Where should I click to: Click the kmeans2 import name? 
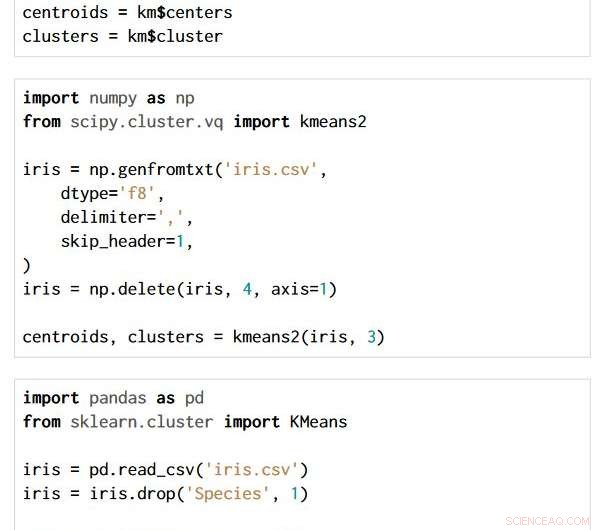click(333, 122)
